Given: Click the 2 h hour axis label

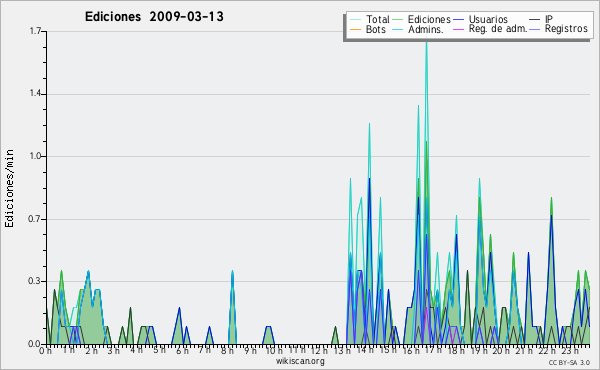Looking at the screenshot, I should click(x=91, y=350).
